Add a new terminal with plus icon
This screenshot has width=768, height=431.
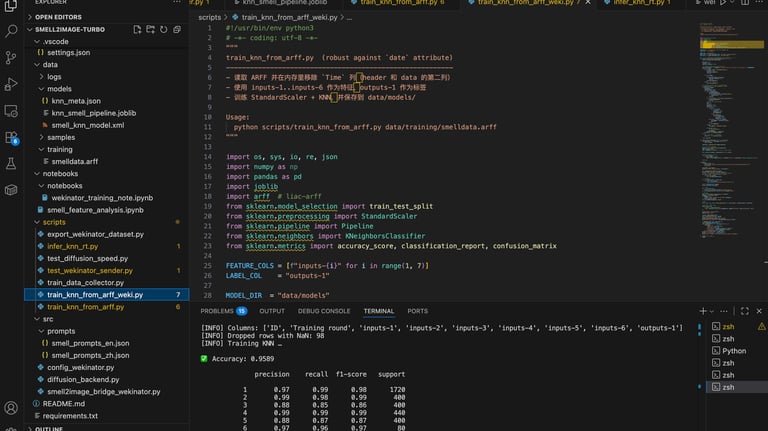(703, 311)
